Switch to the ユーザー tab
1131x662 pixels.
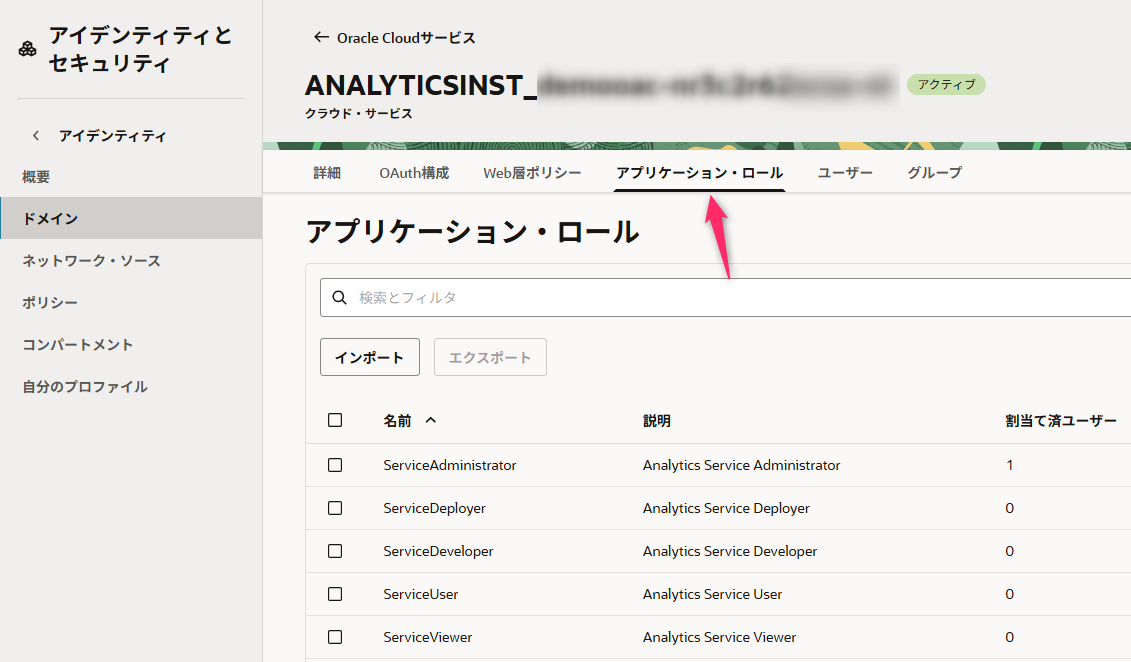click(845, 173)
